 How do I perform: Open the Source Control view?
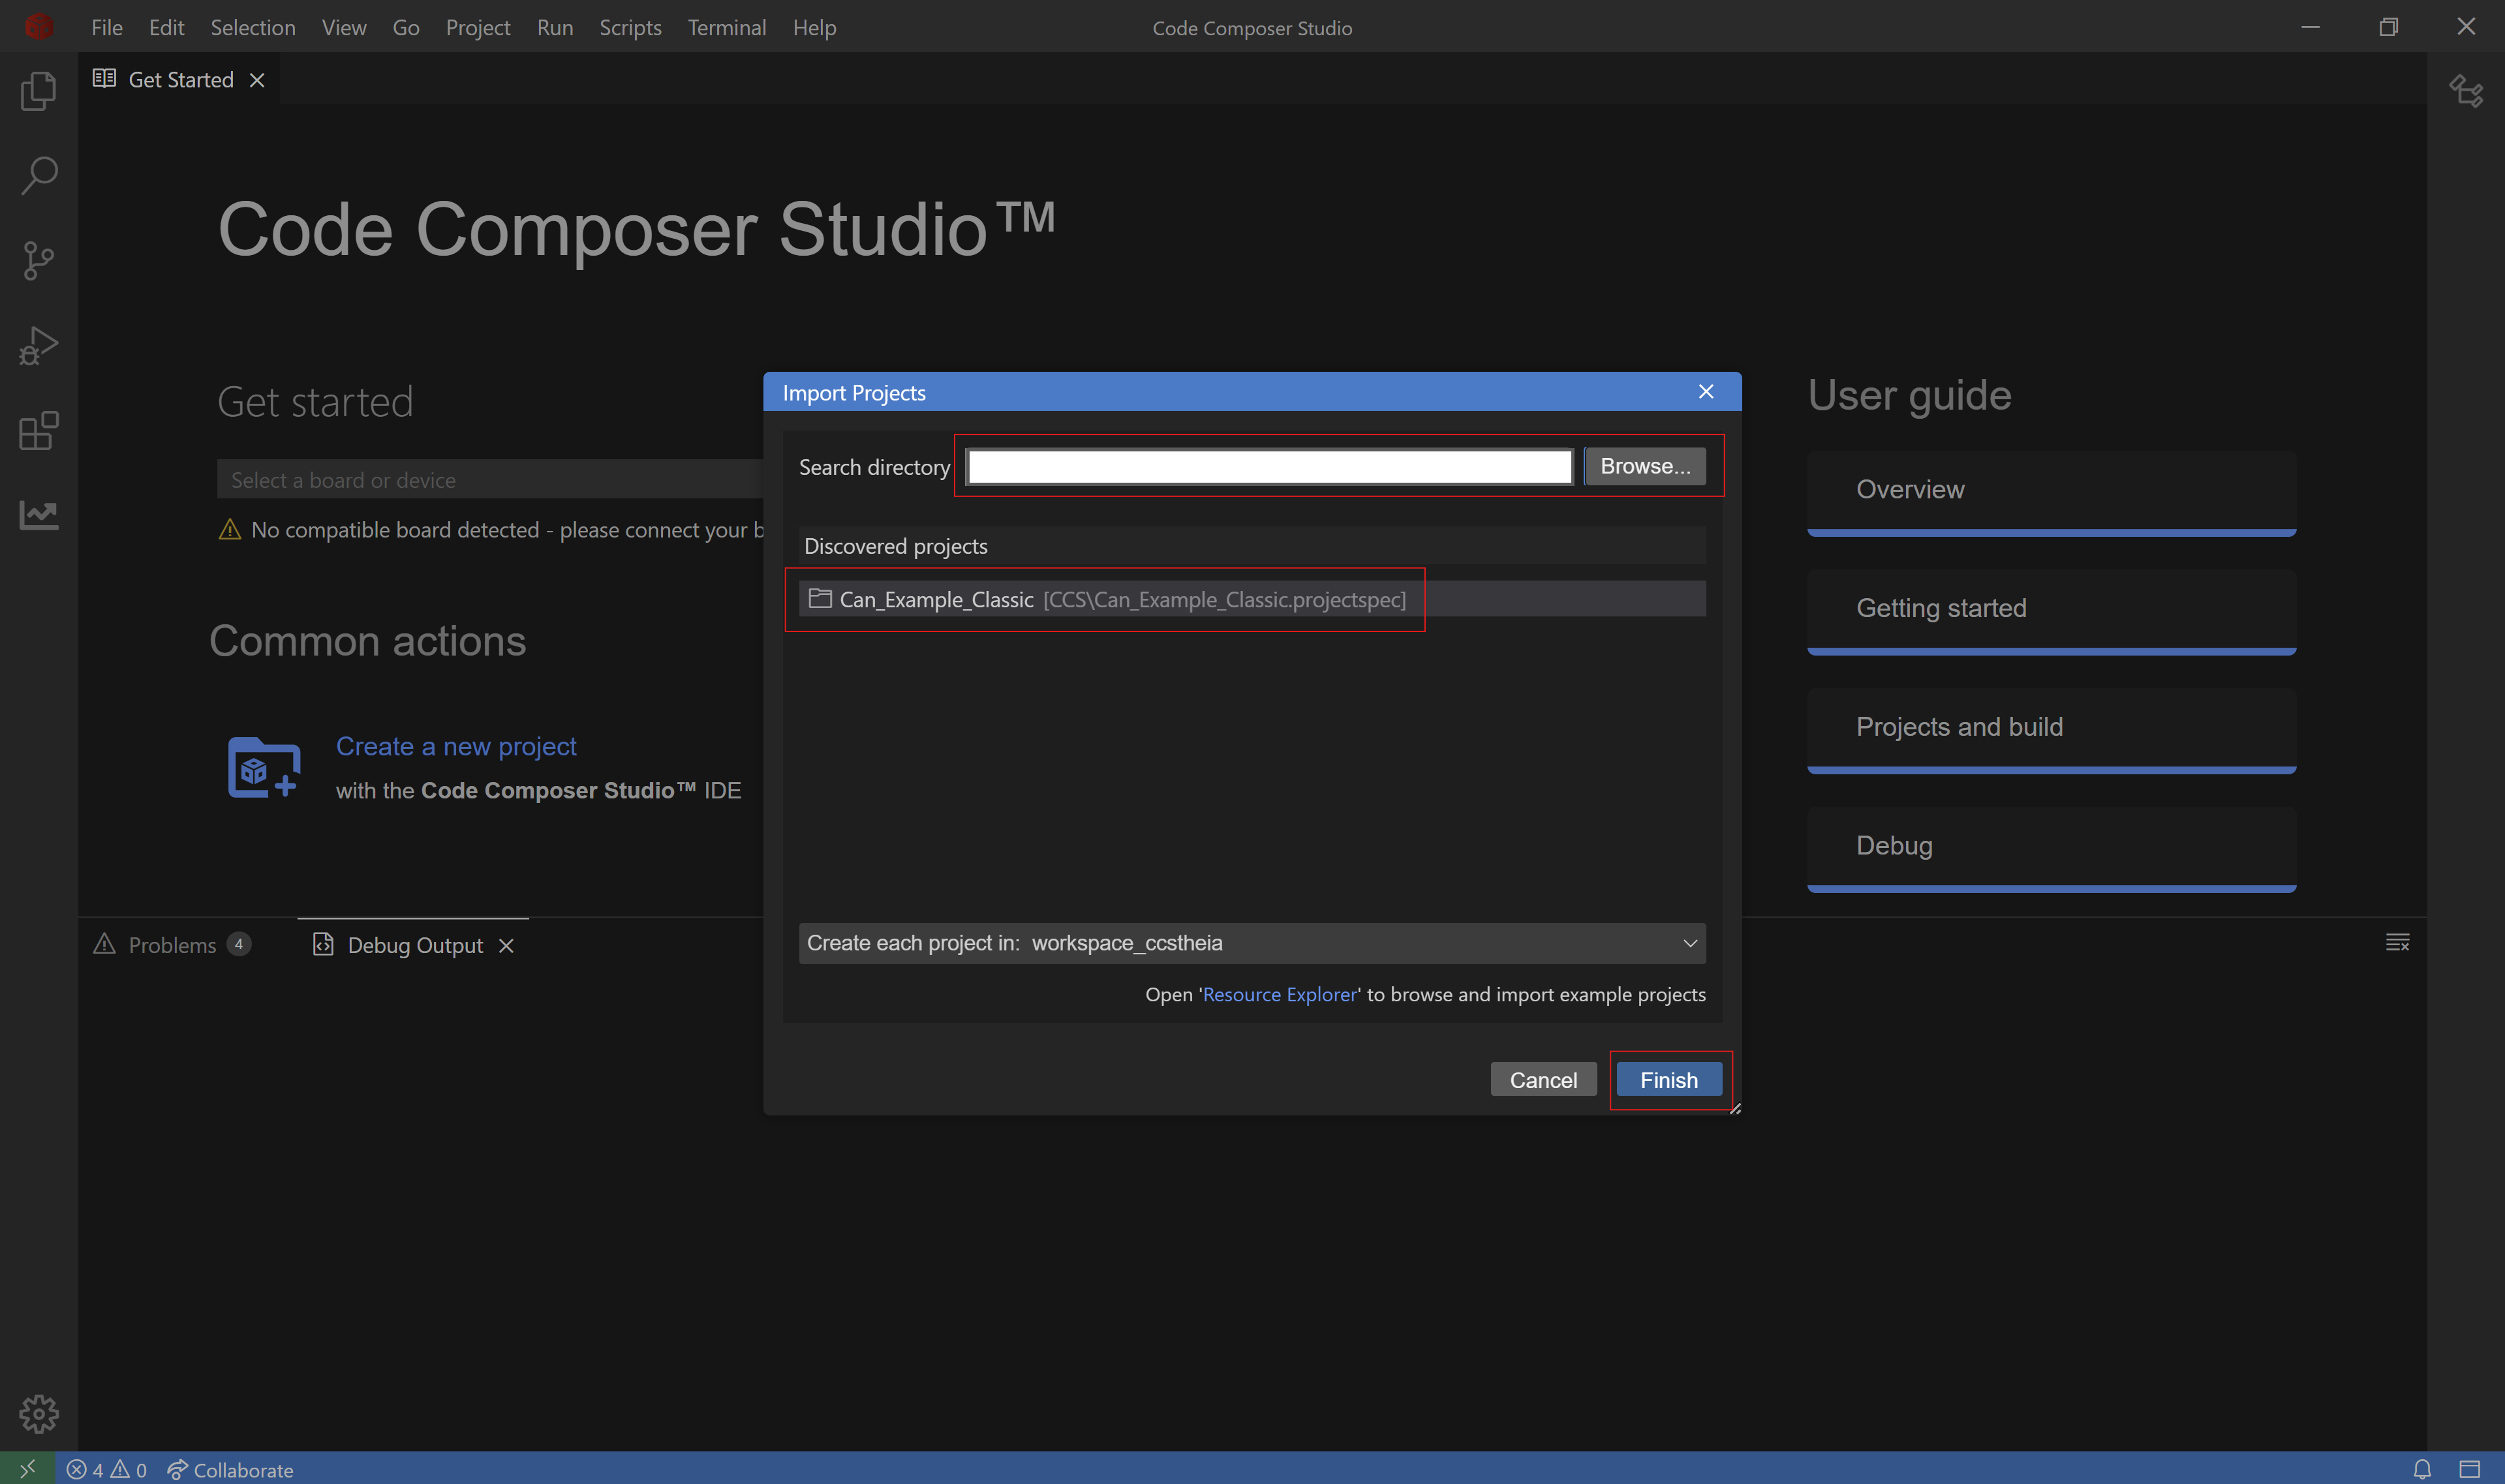tap(38, 260)
